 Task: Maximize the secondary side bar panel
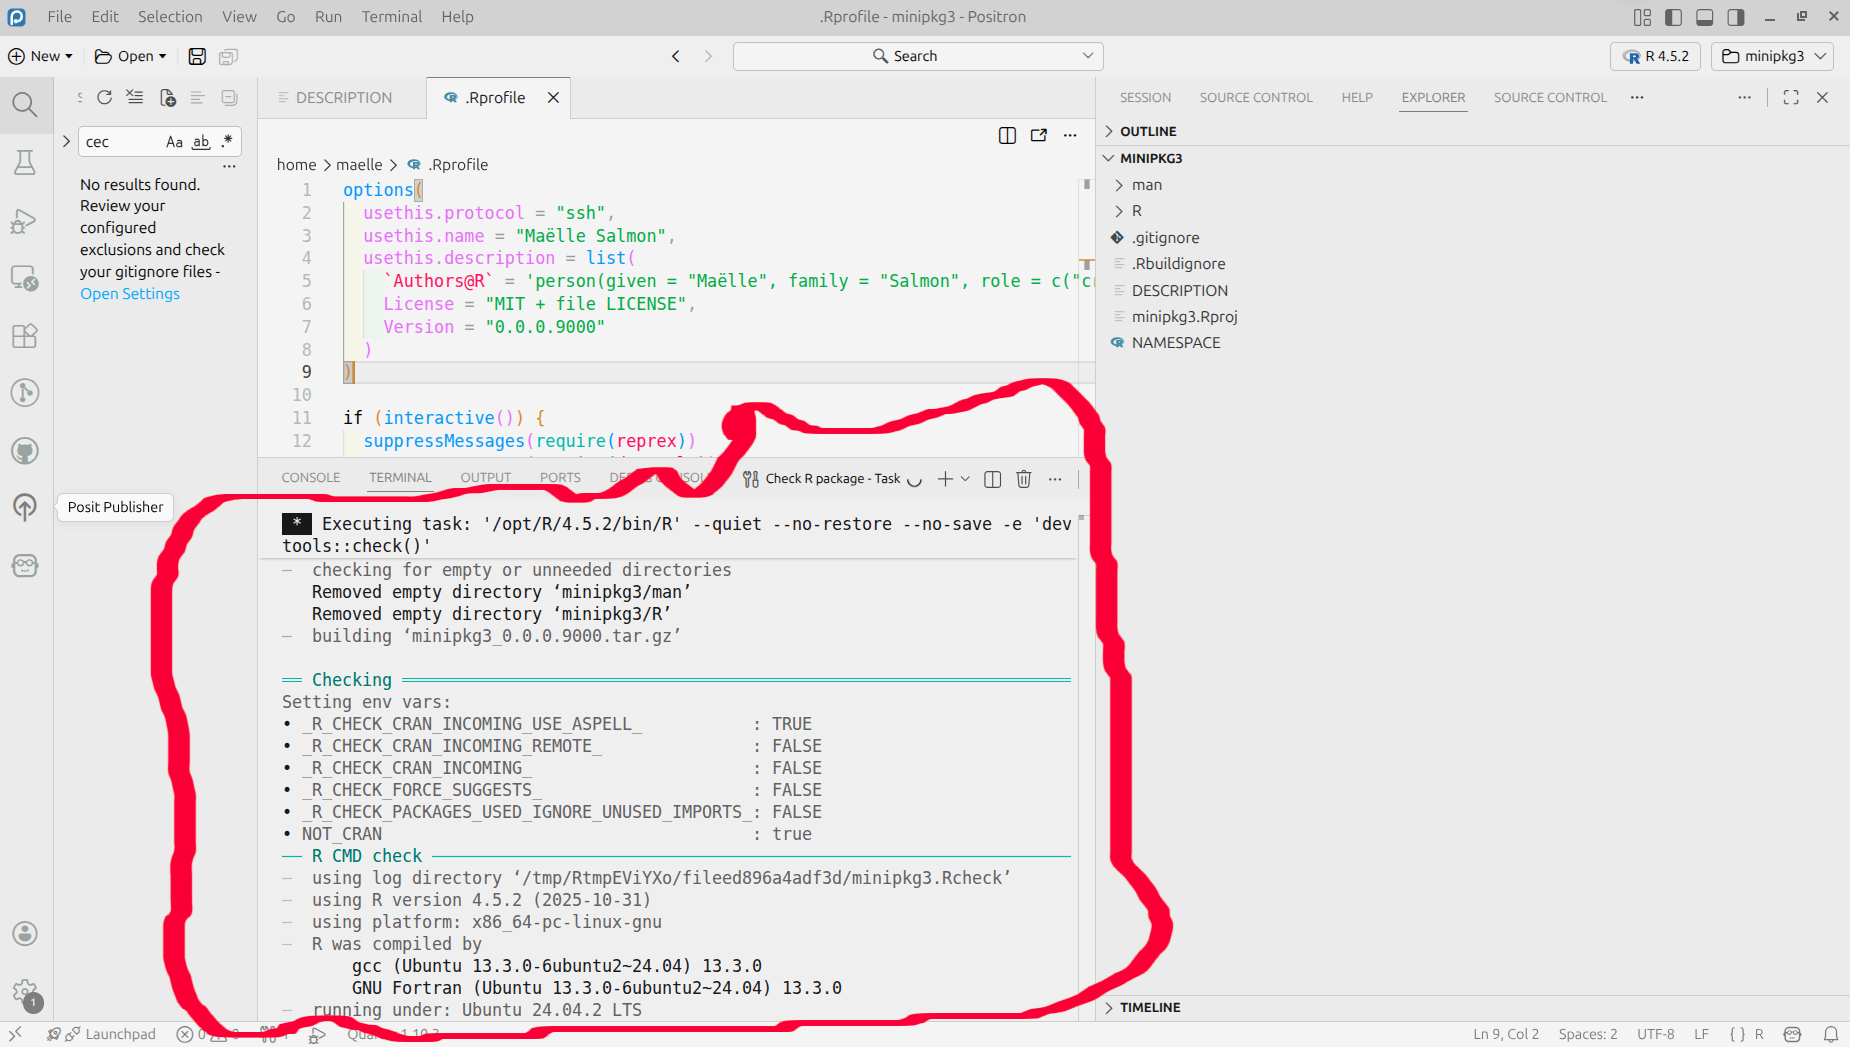[x=1791, y=97]
